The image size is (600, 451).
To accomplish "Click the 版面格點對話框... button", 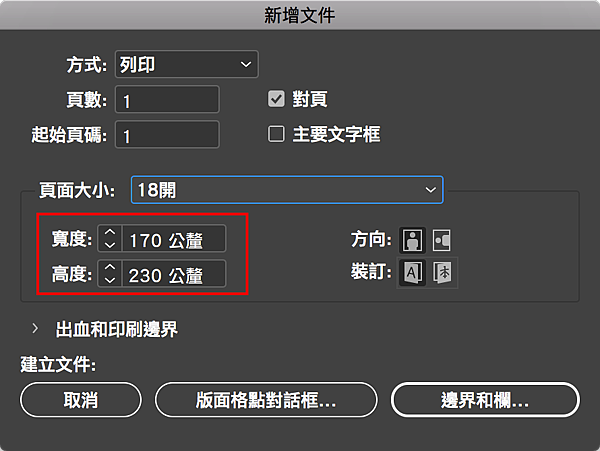I will tap(266, 400).
